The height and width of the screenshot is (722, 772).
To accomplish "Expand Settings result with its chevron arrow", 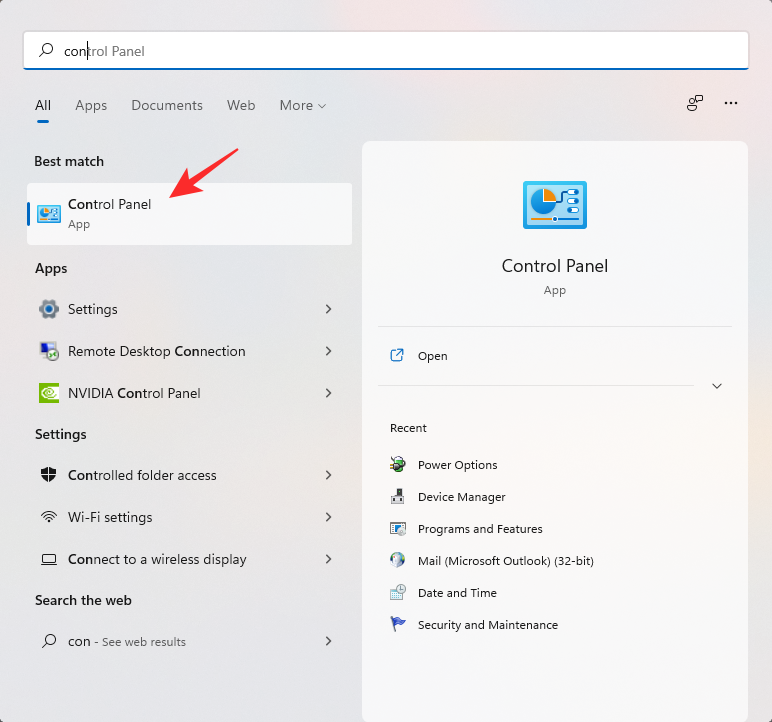I will point(328,309).
